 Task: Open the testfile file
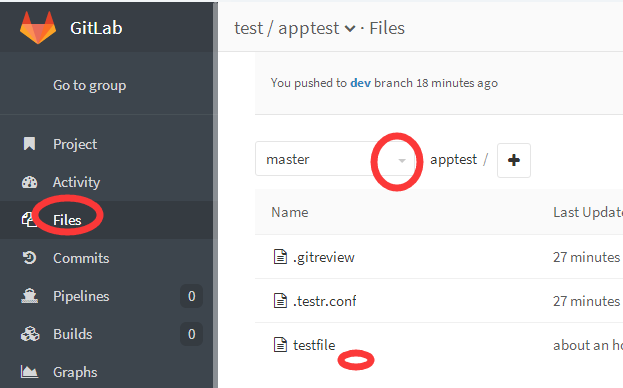(314, 345)
